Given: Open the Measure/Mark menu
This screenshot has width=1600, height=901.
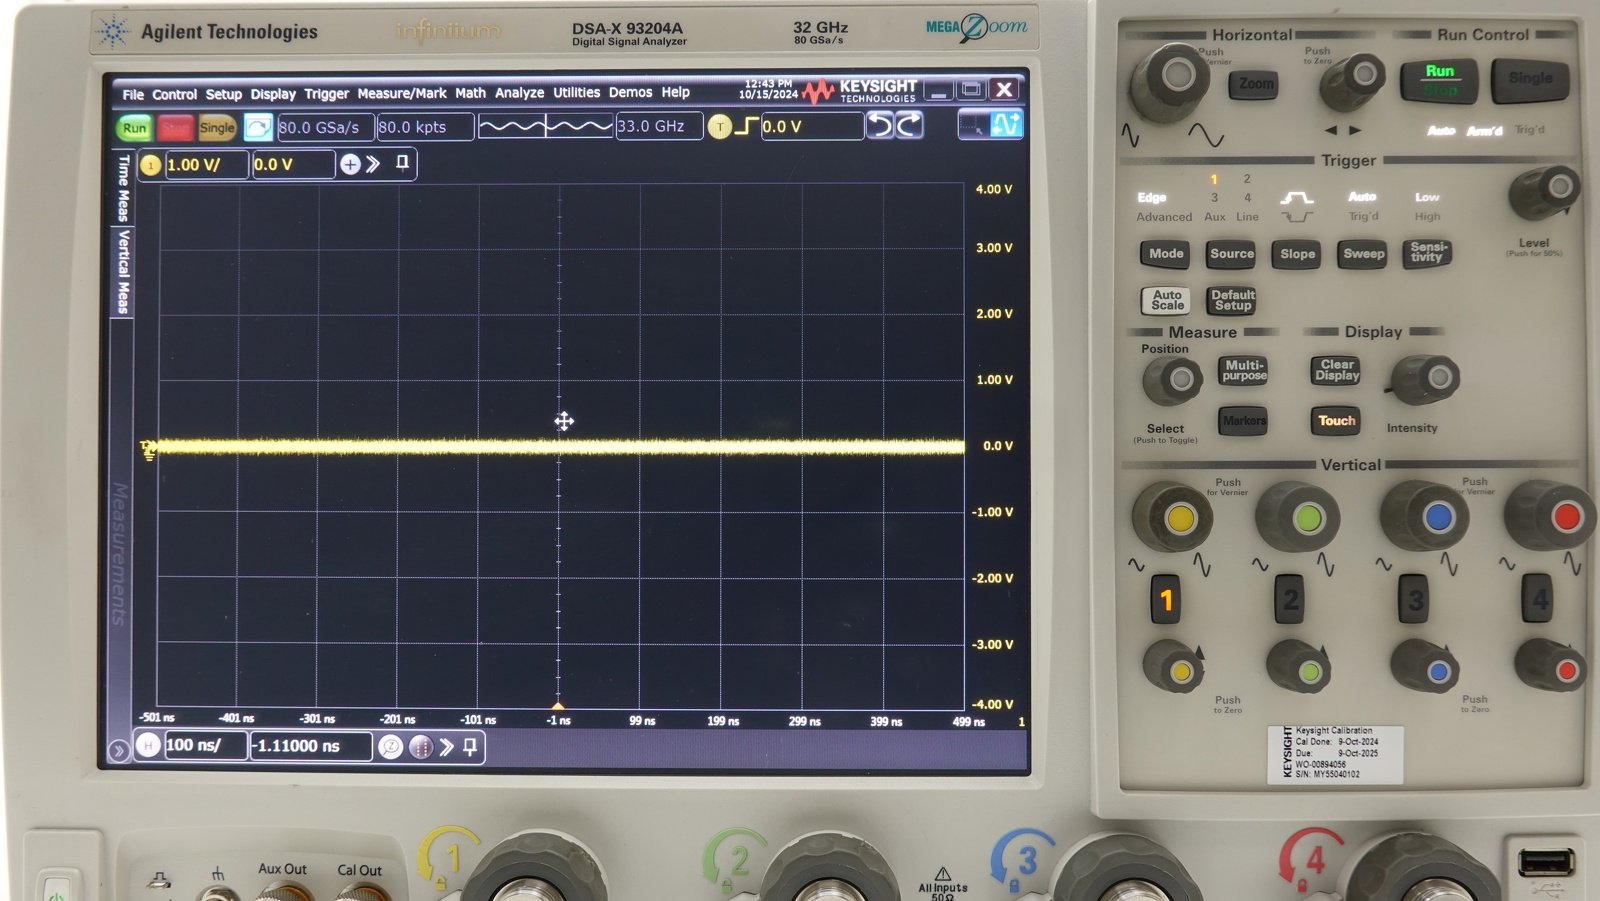Looking at the screenshot, I should click(402, 93).
